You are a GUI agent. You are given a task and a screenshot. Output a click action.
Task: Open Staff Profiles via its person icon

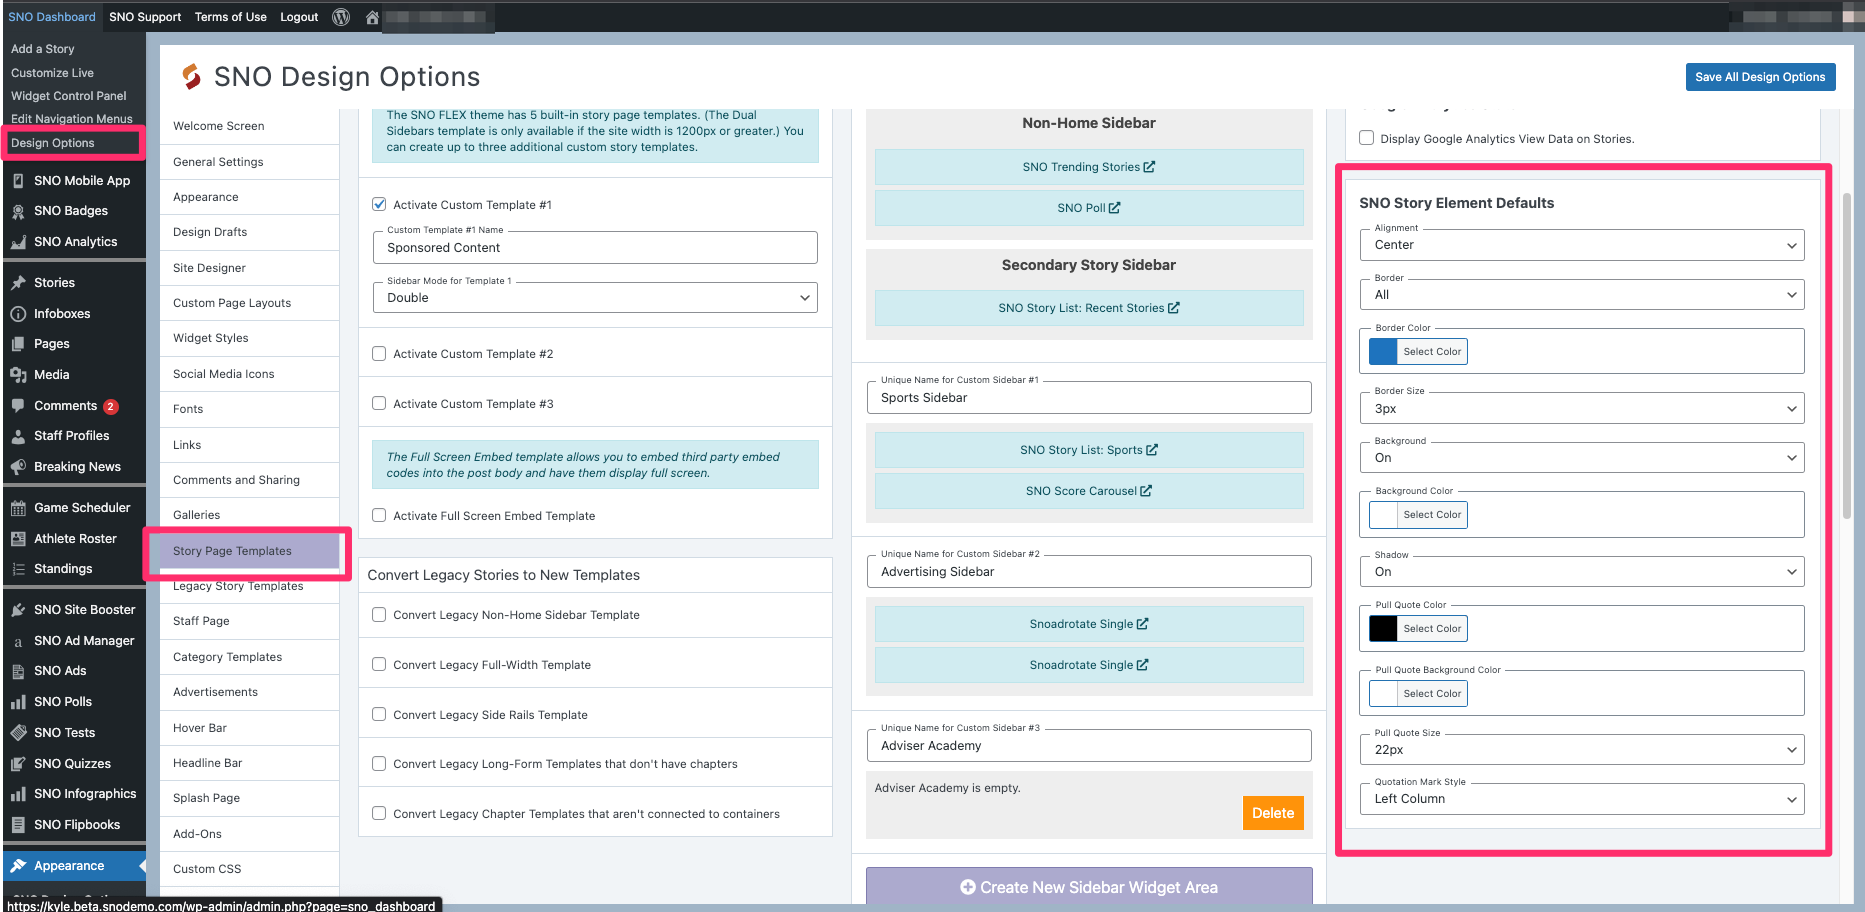click(x=18, y=436)
